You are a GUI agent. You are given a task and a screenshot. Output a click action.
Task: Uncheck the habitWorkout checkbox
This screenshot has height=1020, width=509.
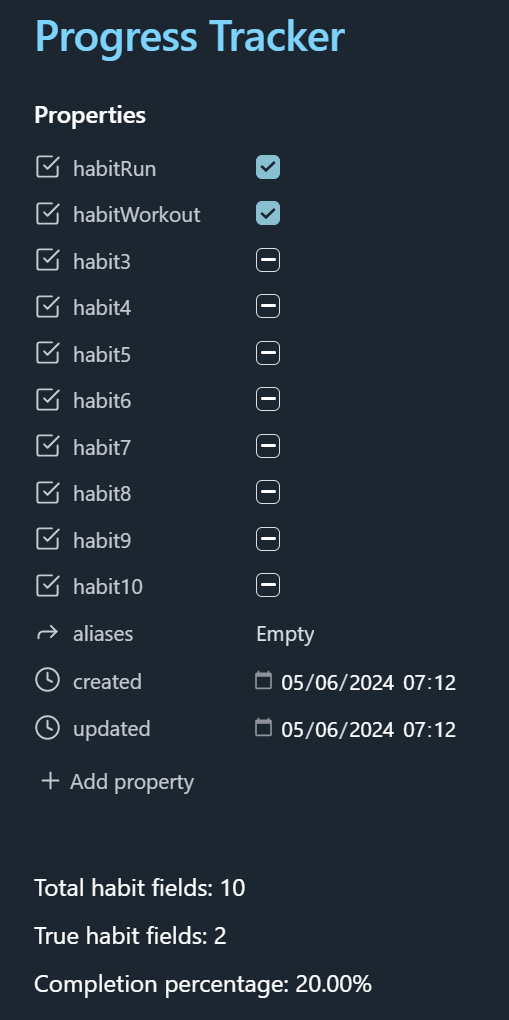coord(268,213)
